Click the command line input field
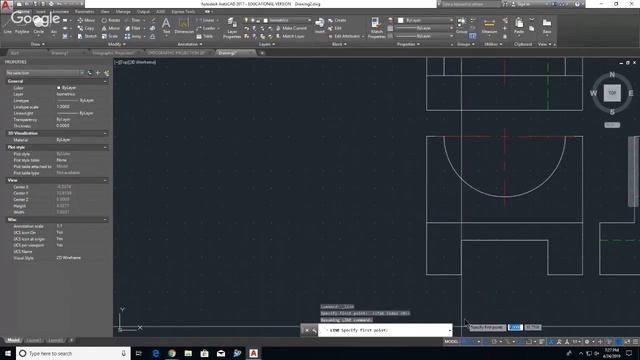Screen dimensions: 640x360 click(x=385, y=330)
